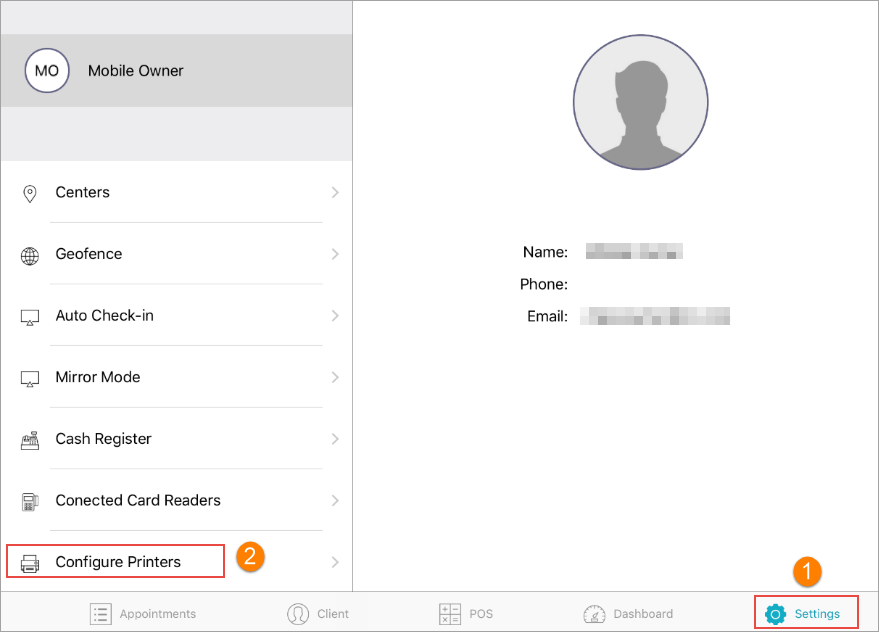
Task: Expand Auto Check-in with its chevron
Action: [x=335, y=316]
